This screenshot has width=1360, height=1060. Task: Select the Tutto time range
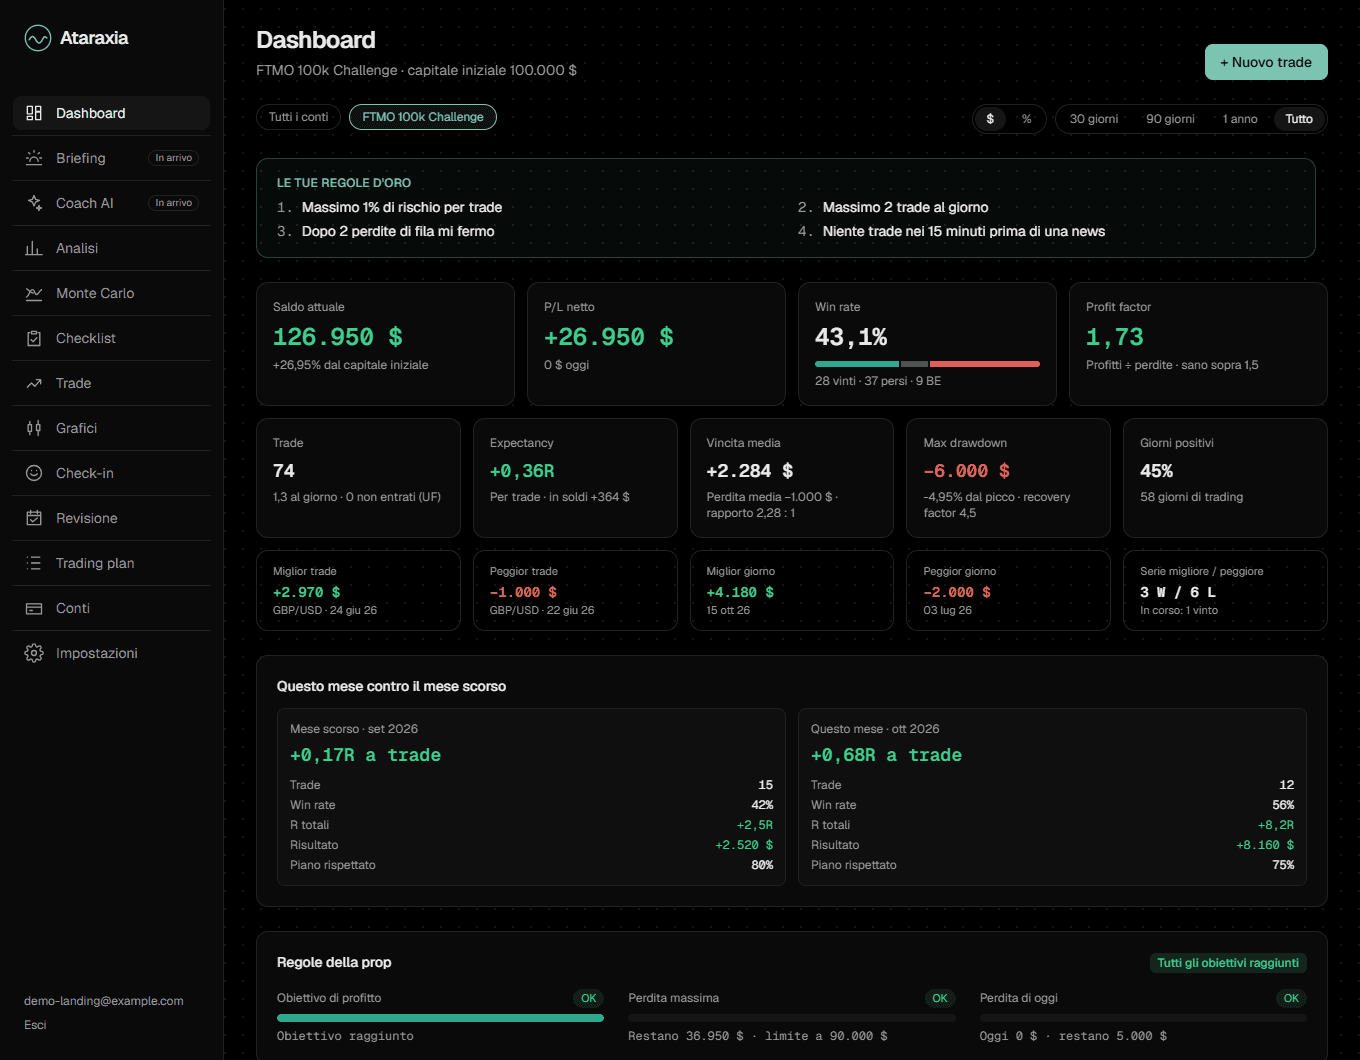[x=1299, y=119]
